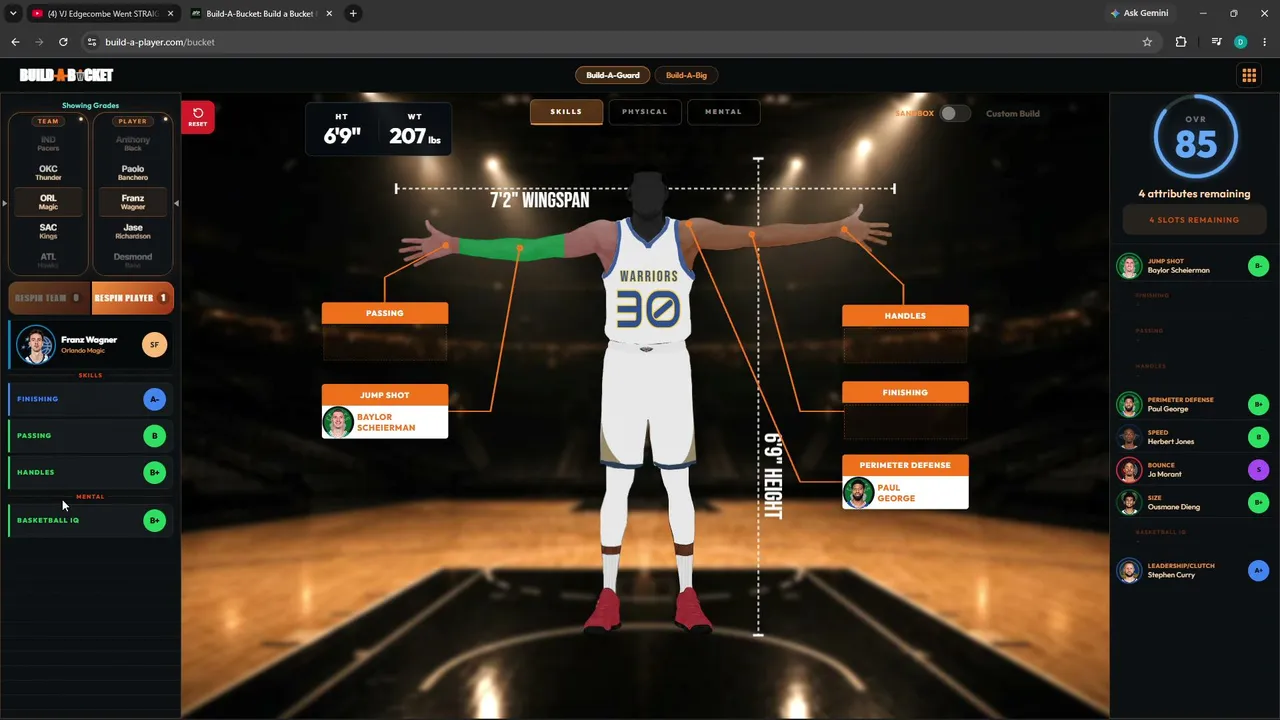Click the SF position badge
Screen dimensions: 1280x720
tap(154, 344)
